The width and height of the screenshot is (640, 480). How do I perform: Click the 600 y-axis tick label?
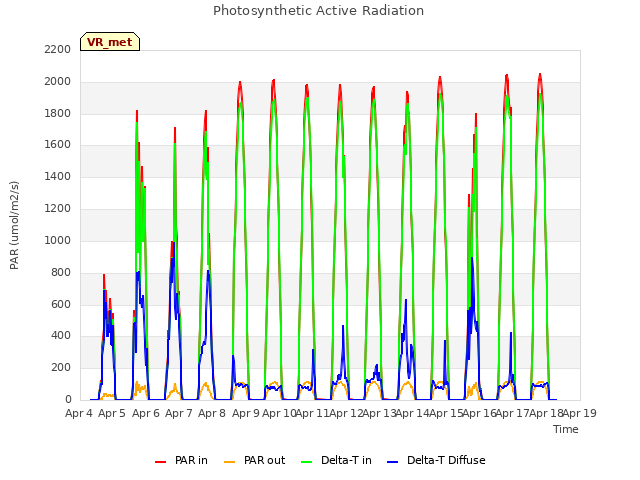(61, 304)
